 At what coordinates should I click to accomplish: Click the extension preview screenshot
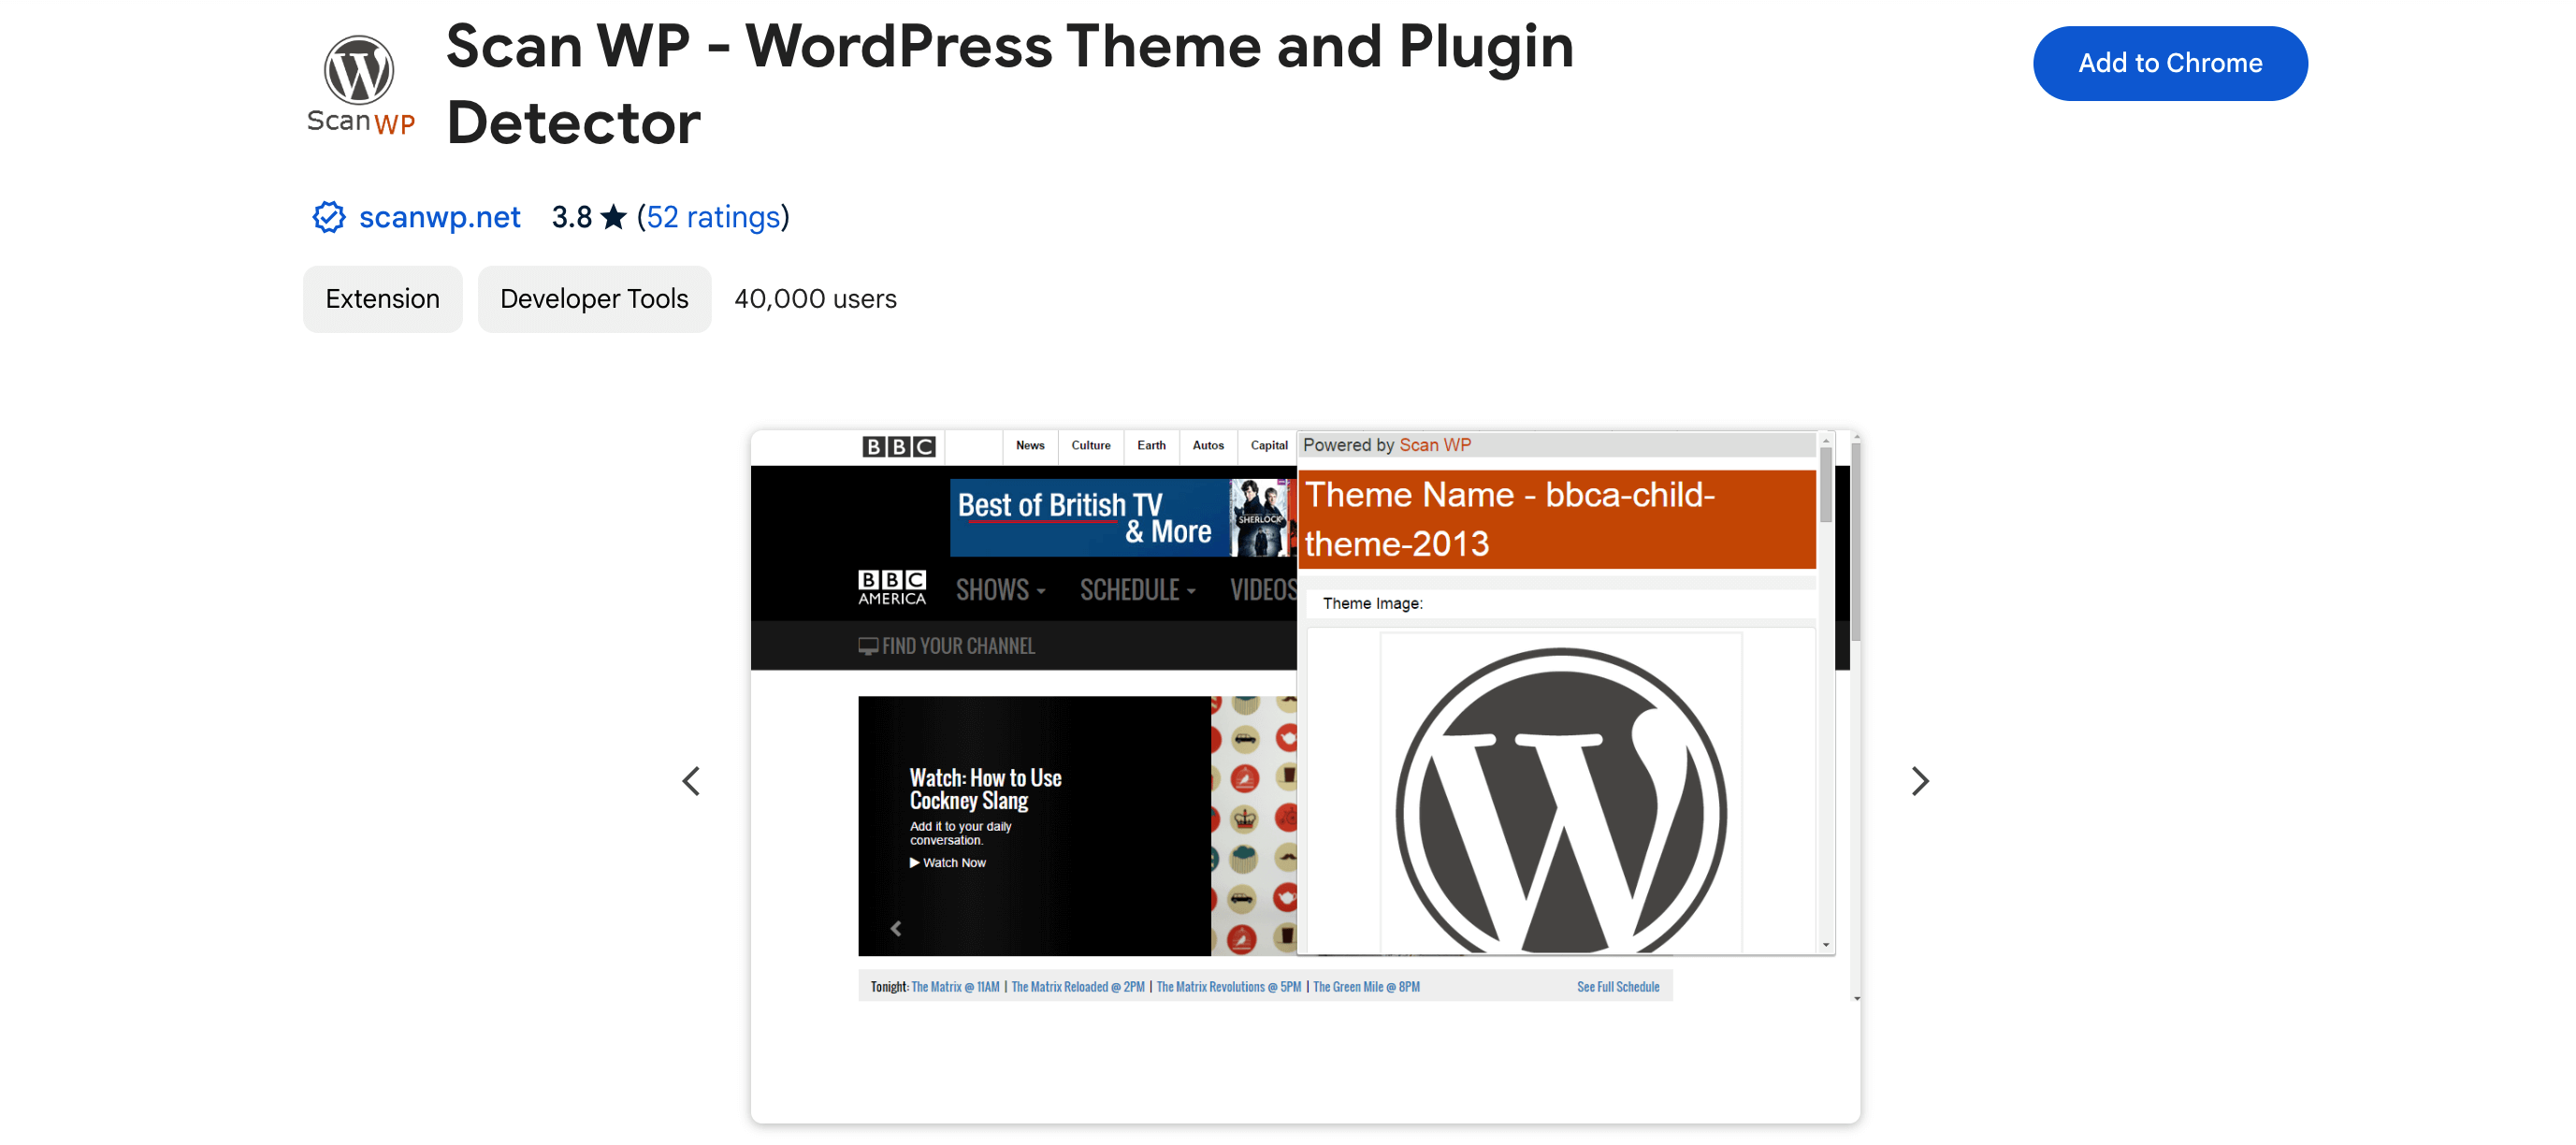(x=1305, y=777)
